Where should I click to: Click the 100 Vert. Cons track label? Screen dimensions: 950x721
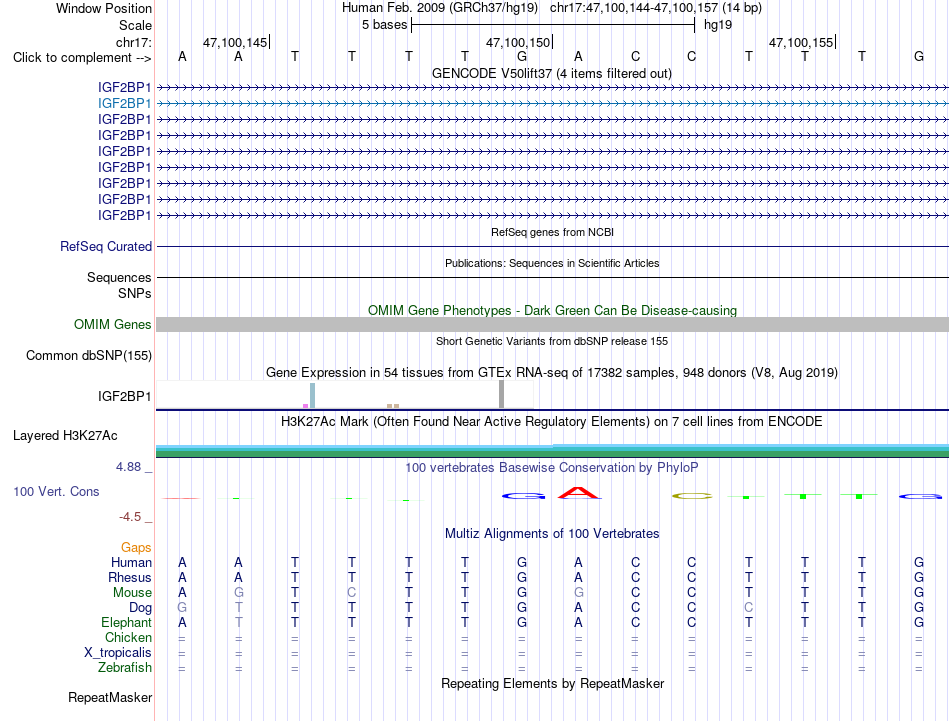[56, 492]
